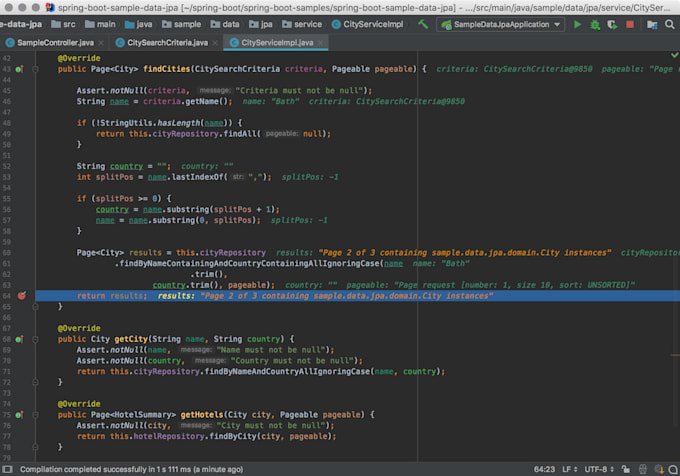Click the IDE update download icon in status bar
This screenshot has width=680, height=476.
[x=659, y=469]
